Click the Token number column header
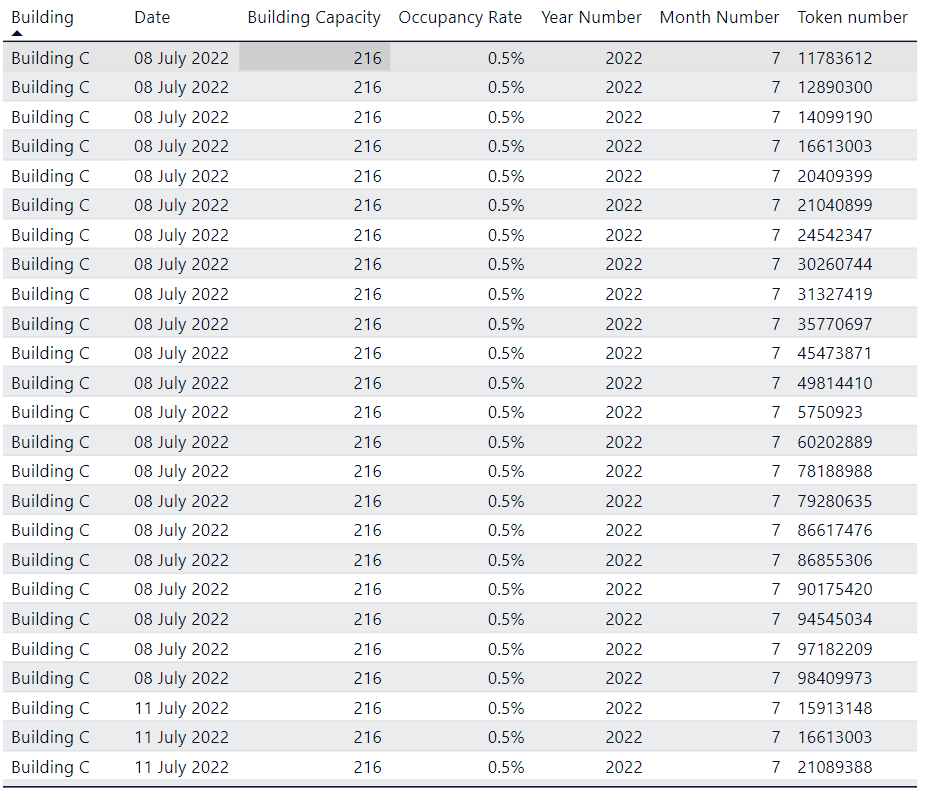 pos(852,18)
